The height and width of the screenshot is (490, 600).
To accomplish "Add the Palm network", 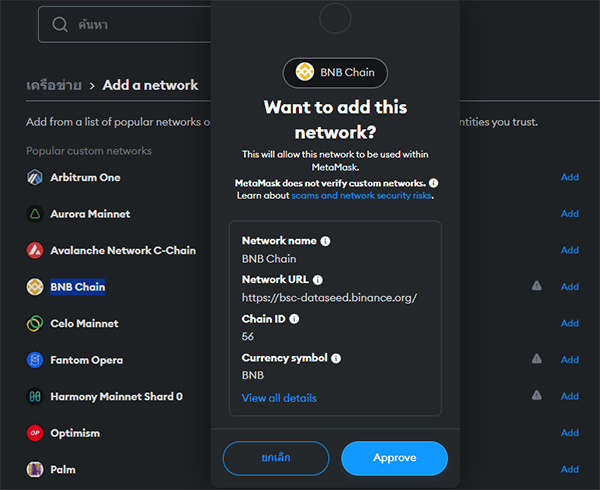I will (x=569, y=469).
